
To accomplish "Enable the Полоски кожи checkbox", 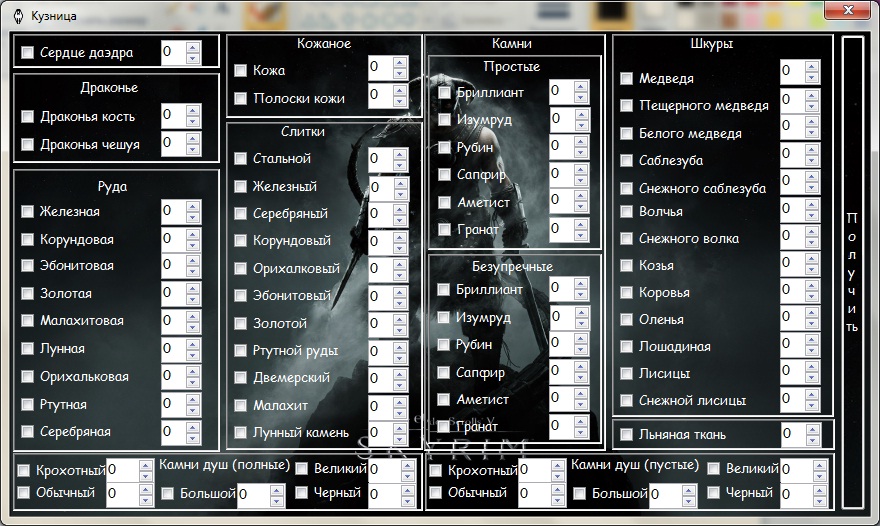I will pos(240,98).
